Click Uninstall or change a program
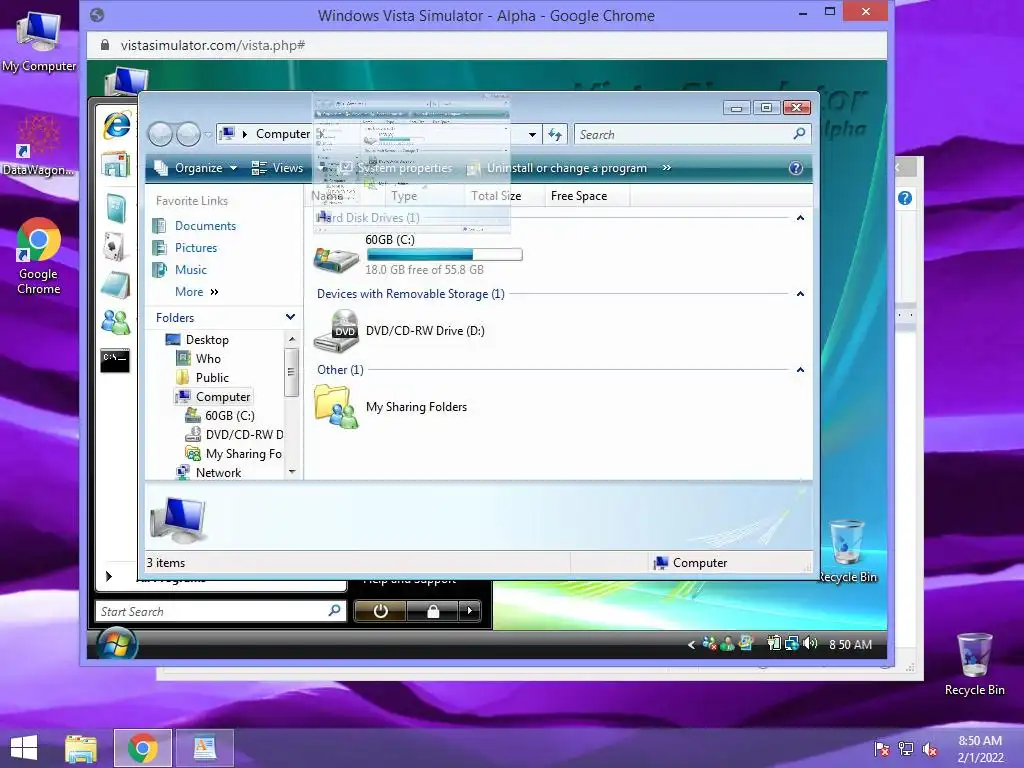This screenshot has height=768, width=1024. click(558, 168)
